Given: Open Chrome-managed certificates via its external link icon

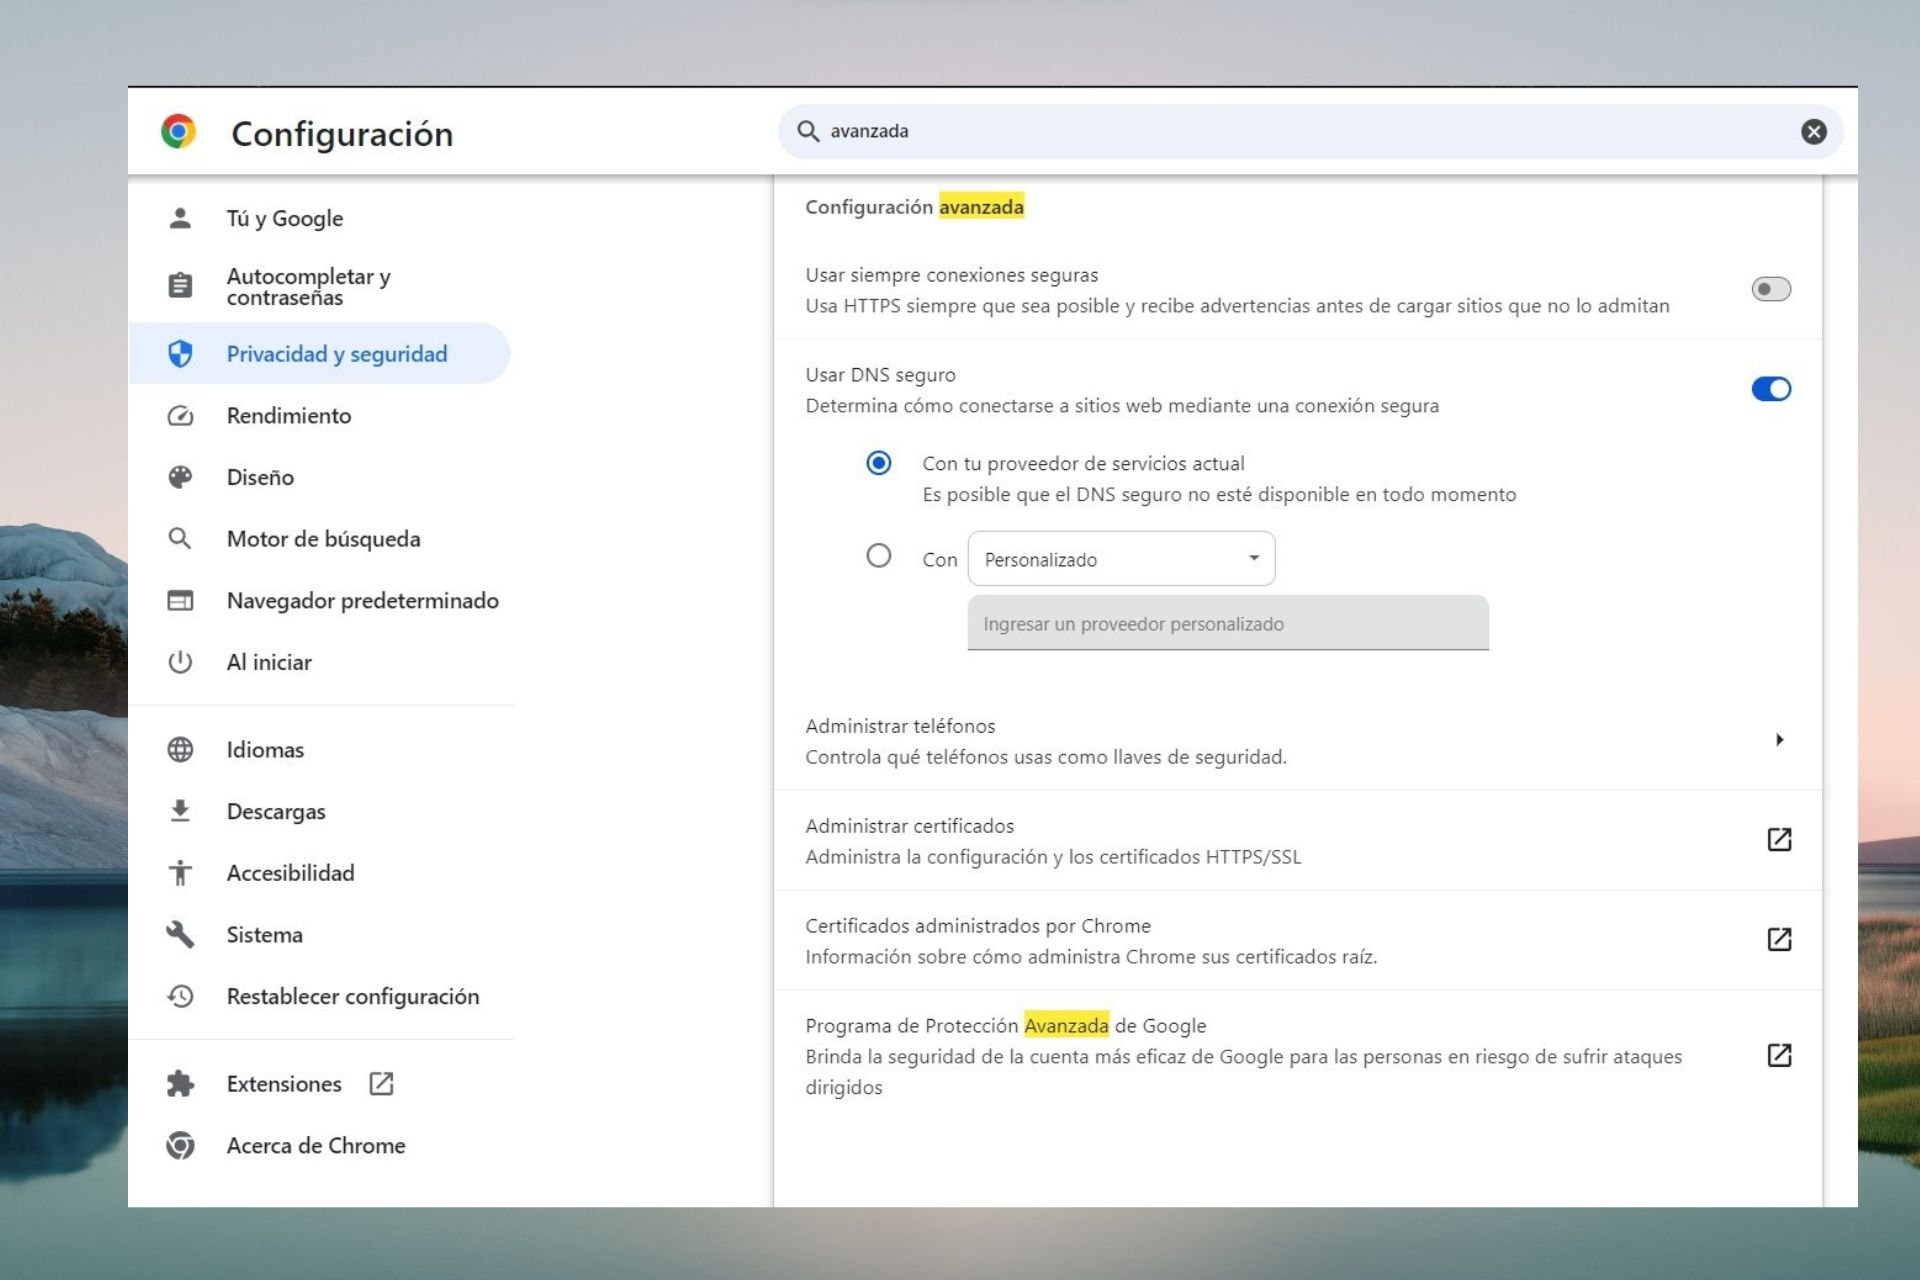Looking at the screenshot, I should pos(1779,939).
